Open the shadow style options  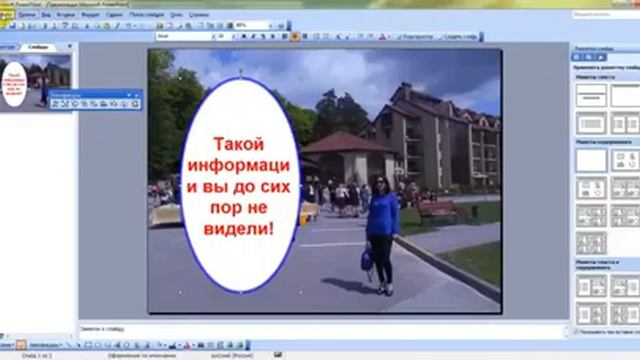[x=231, y=346]
